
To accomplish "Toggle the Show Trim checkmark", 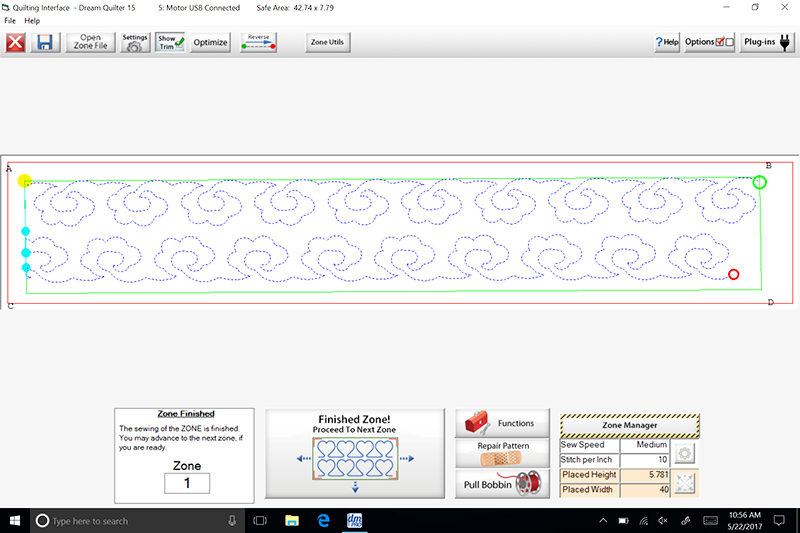I will [x=170, y=43].
